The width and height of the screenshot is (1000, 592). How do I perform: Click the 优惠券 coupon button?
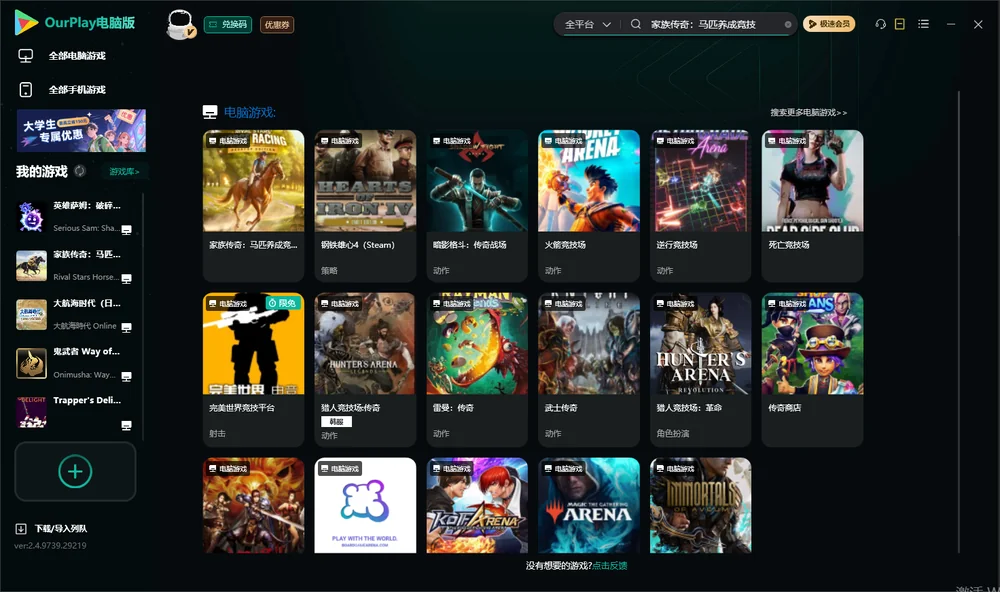click(x=277, y=25)
